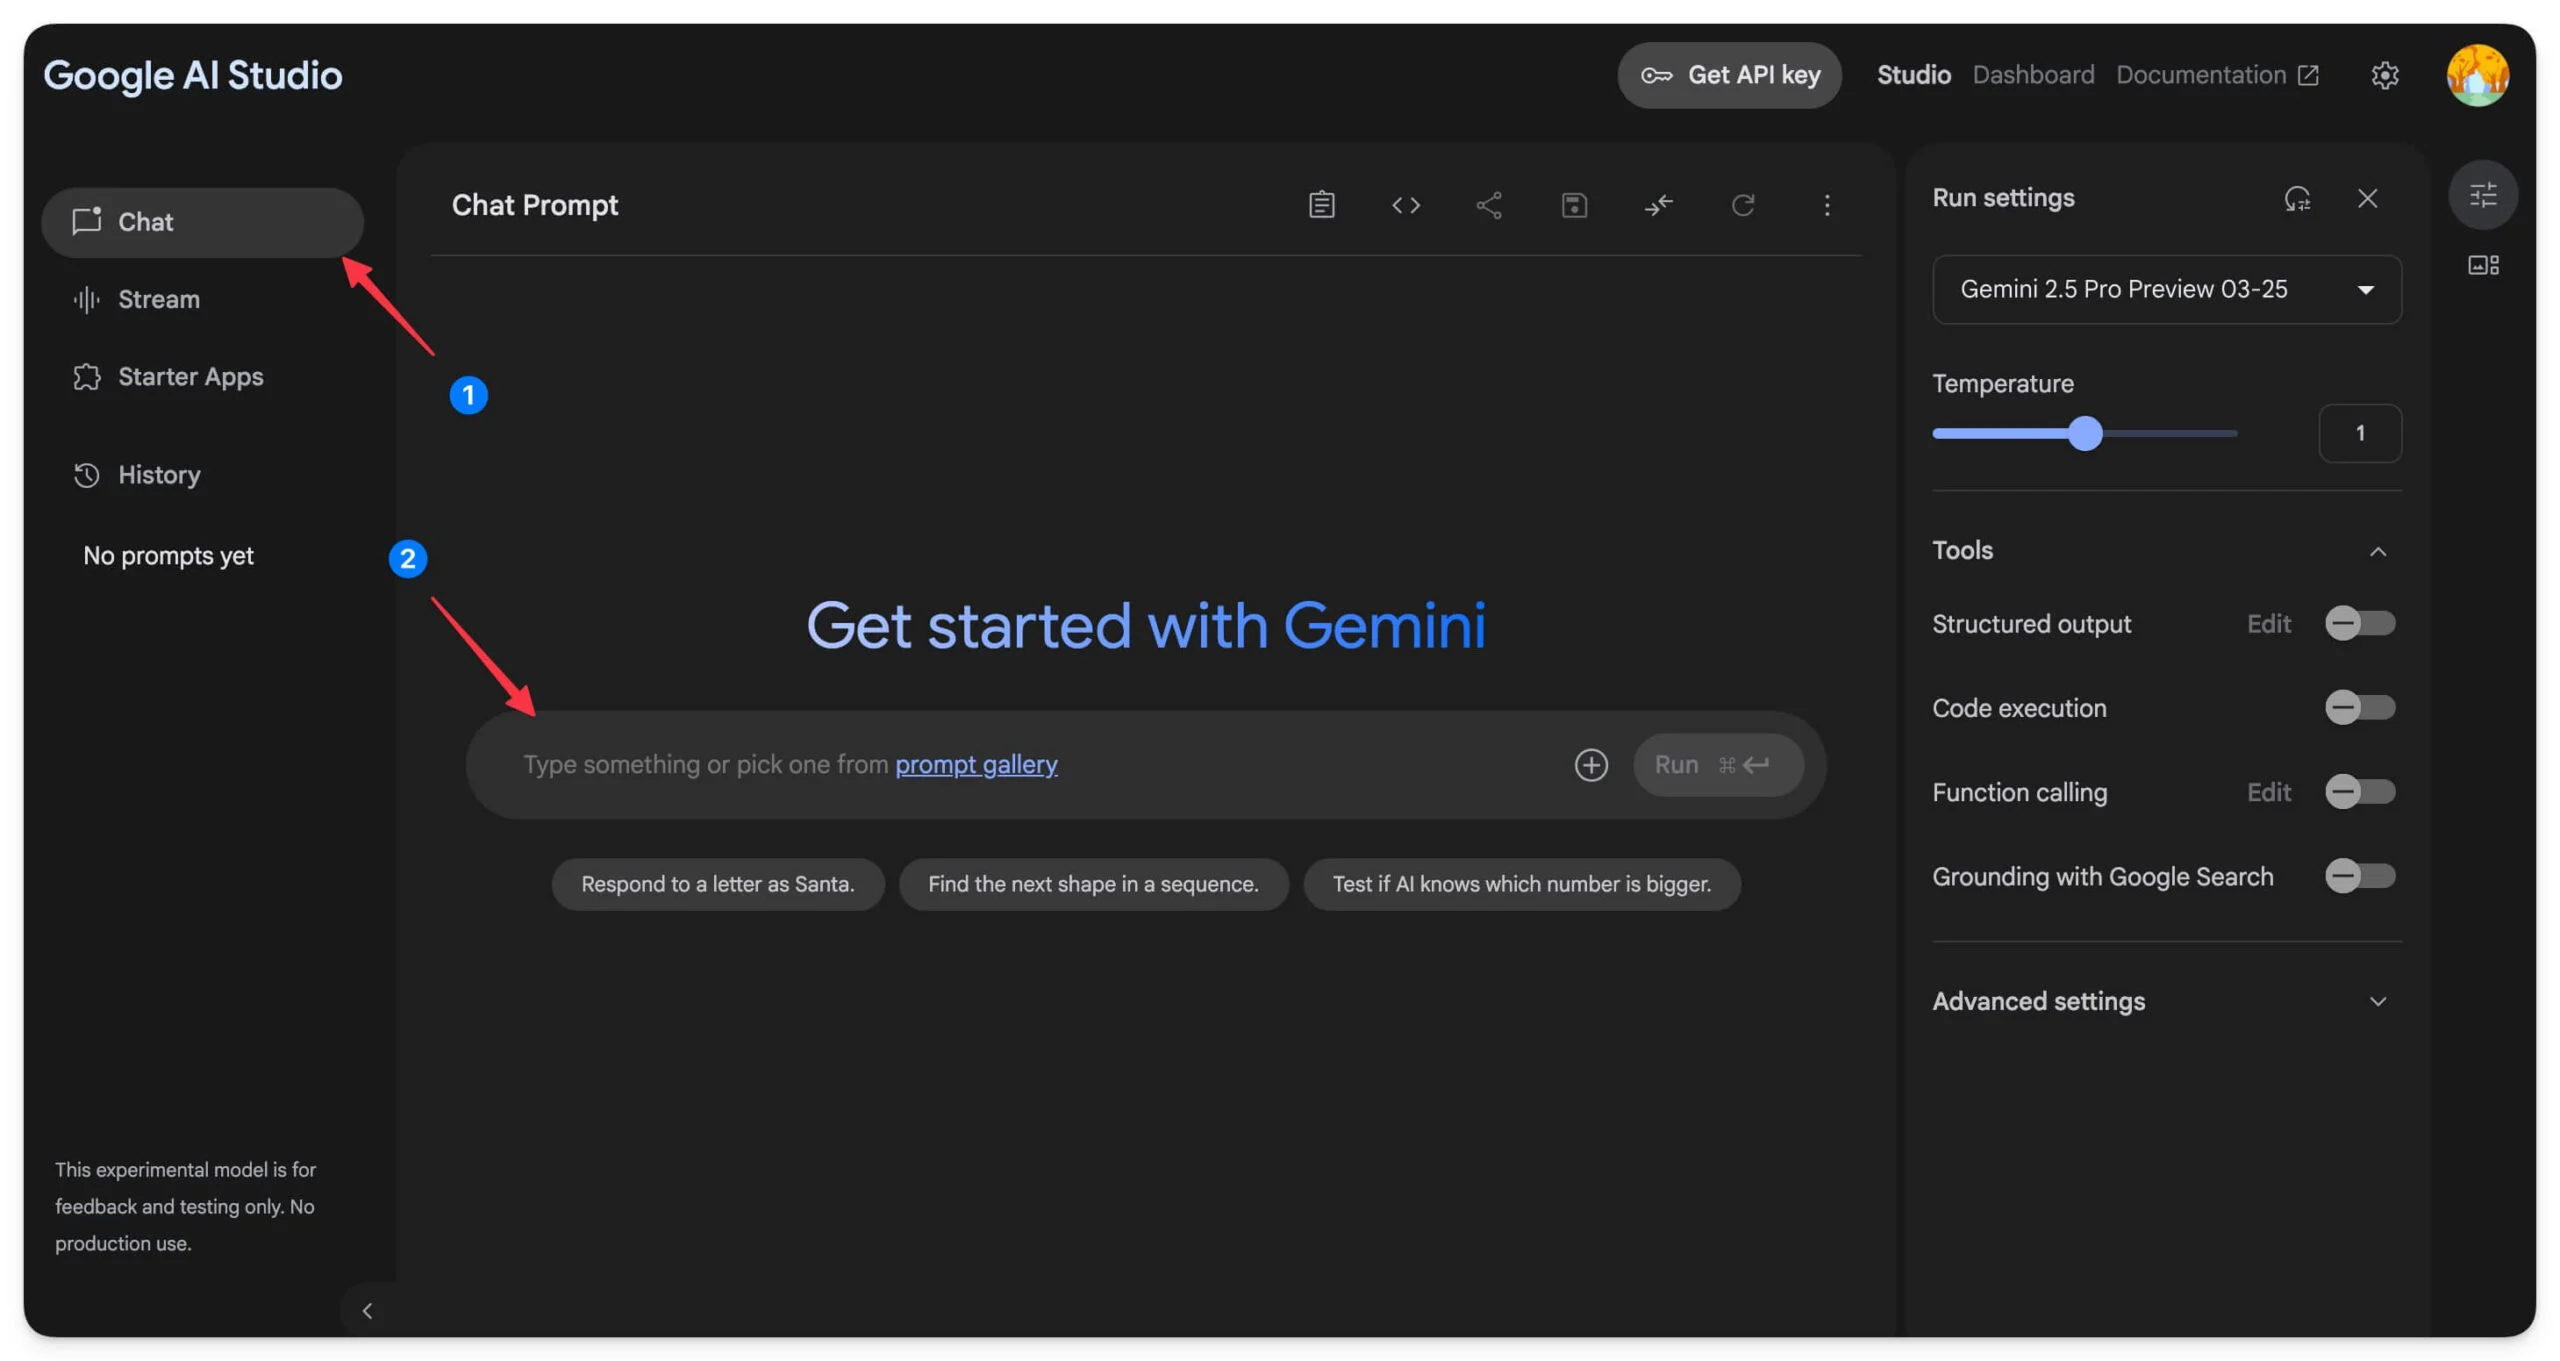This screenshot has width=2560, height=1361.
Task: Click the share prompt icon
Action: pyautogui.click(x=1489, y=205)
